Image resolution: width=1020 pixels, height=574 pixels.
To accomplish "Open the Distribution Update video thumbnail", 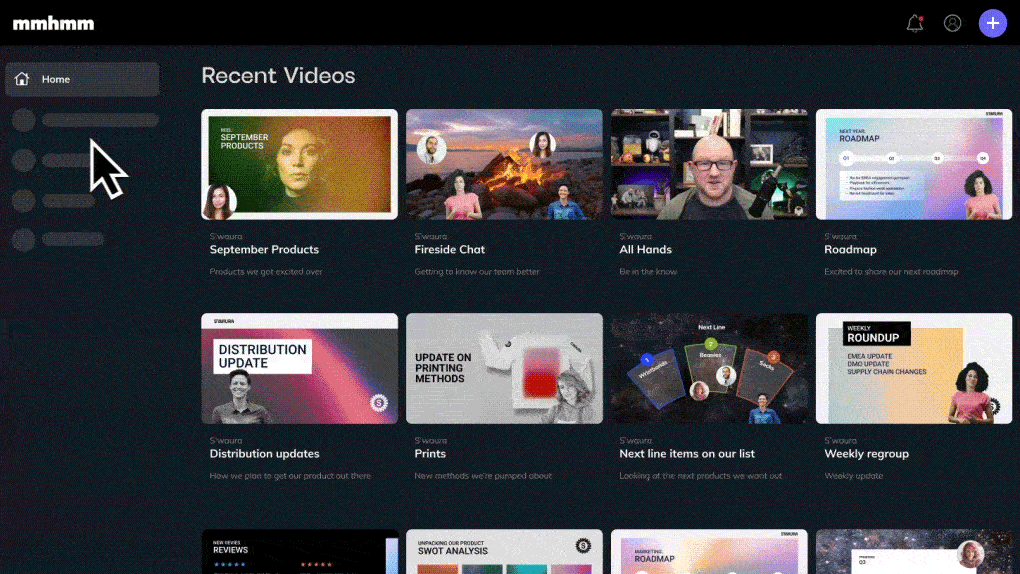I will [299, 368].
